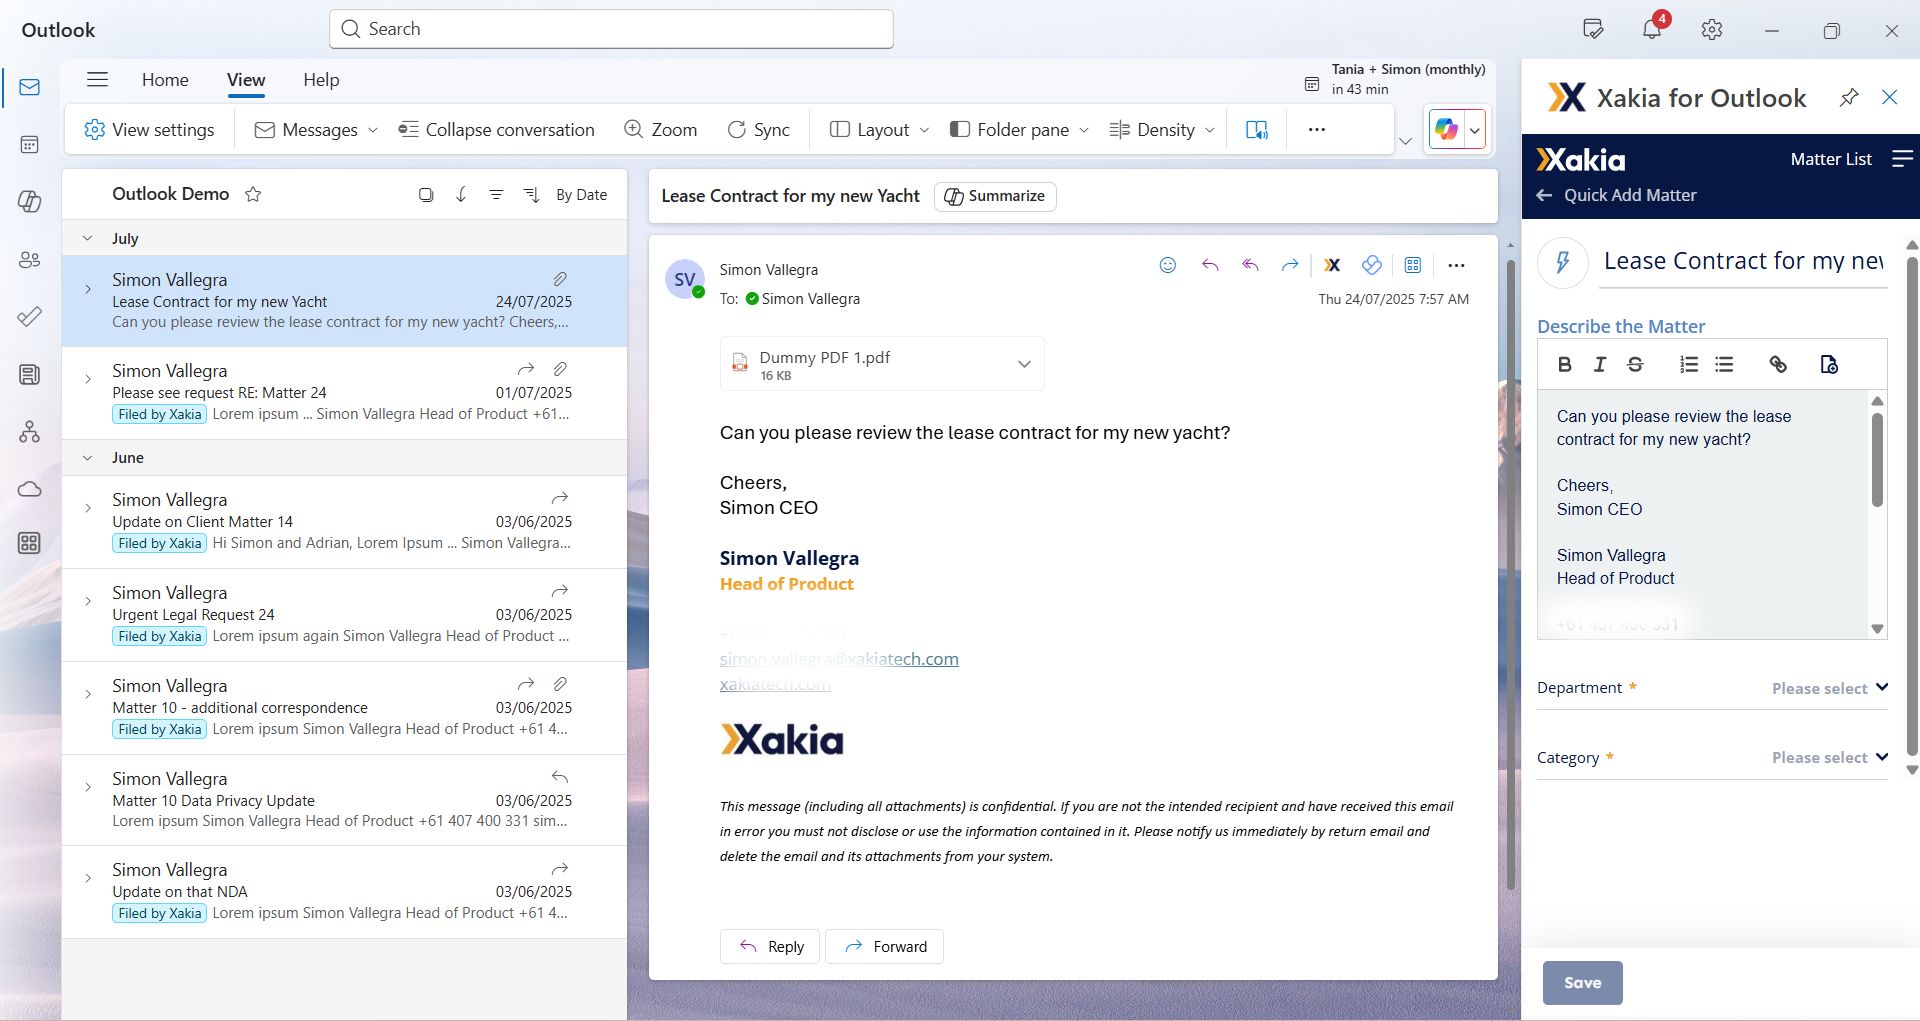Insert link in matter description editor
Image resolution: width=1920 pixels, height=1021 pixels.
click(1777, 365)
